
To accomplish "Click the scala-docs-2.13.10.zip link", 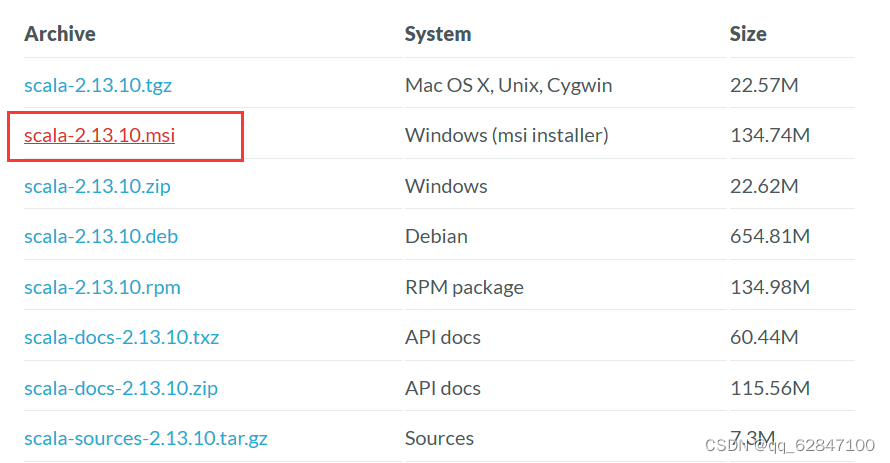I will point(121,388).
